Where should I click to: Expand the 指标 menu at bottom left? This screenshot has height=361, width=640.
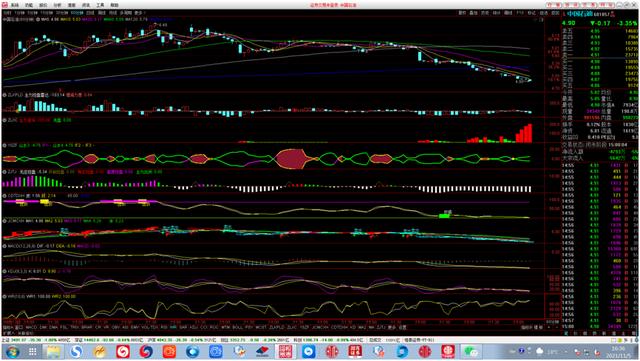(7, 328)
